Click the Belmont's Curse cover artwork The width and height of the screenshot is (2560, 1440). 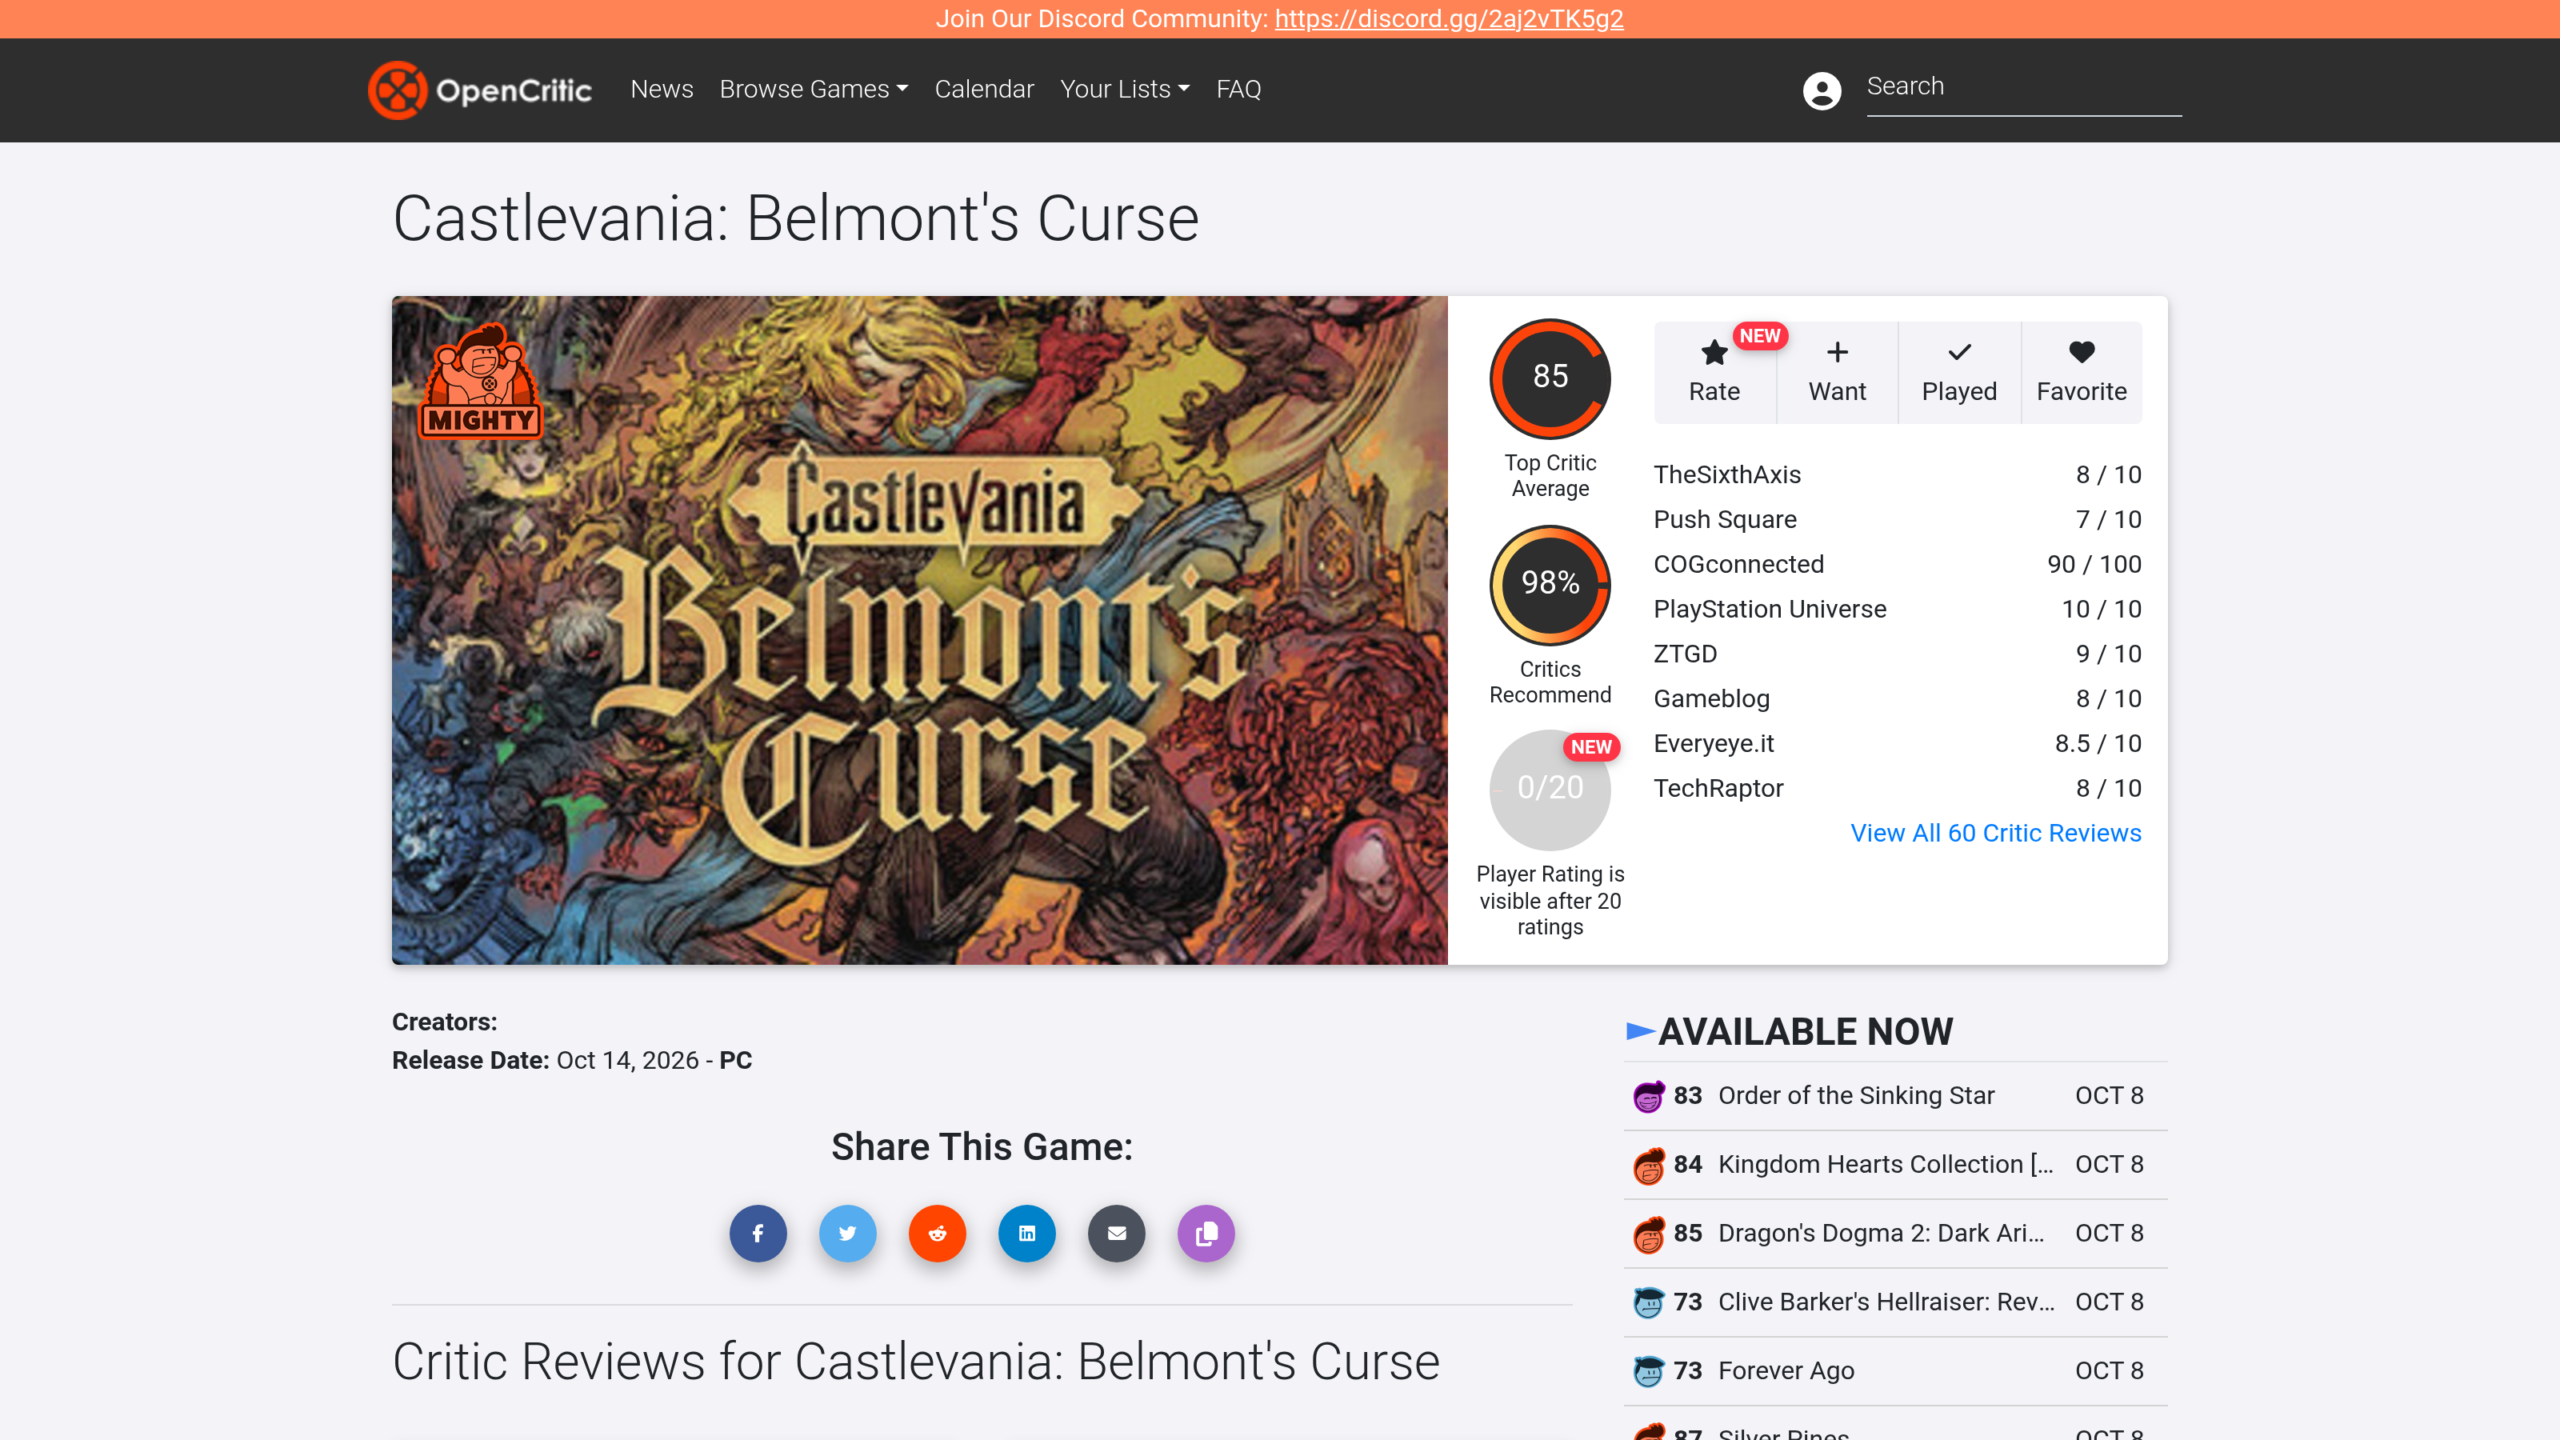[919, 630]
